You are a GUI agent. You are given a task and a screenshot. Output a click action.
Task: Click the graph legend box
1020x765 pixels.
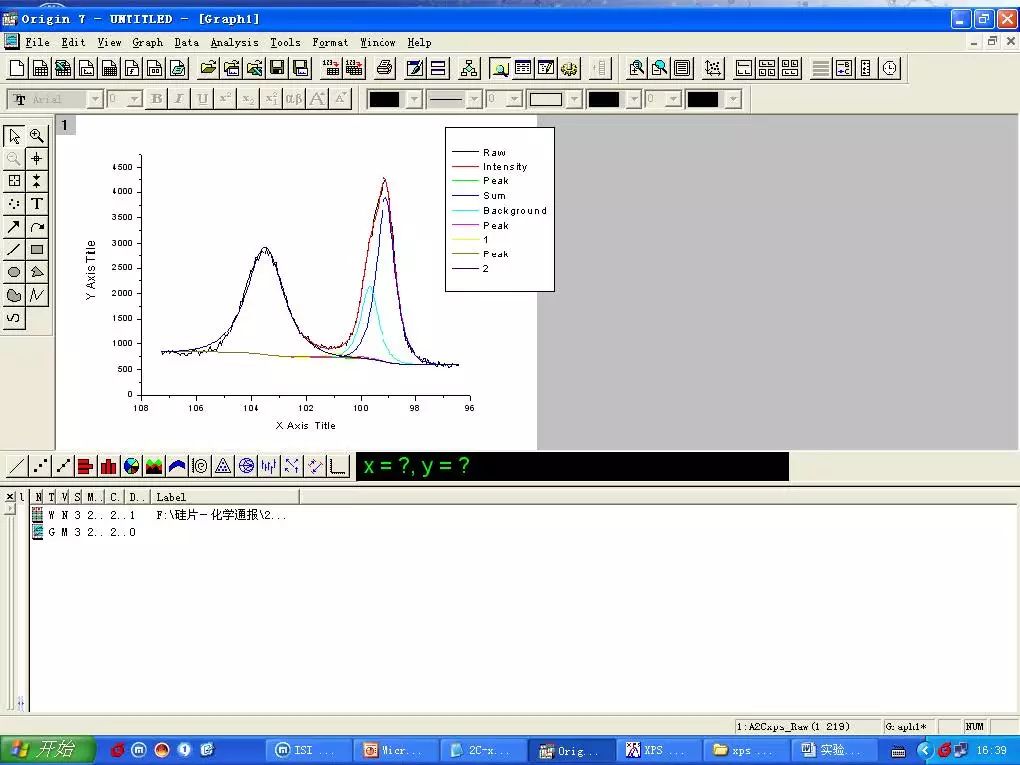pos(500,209)
